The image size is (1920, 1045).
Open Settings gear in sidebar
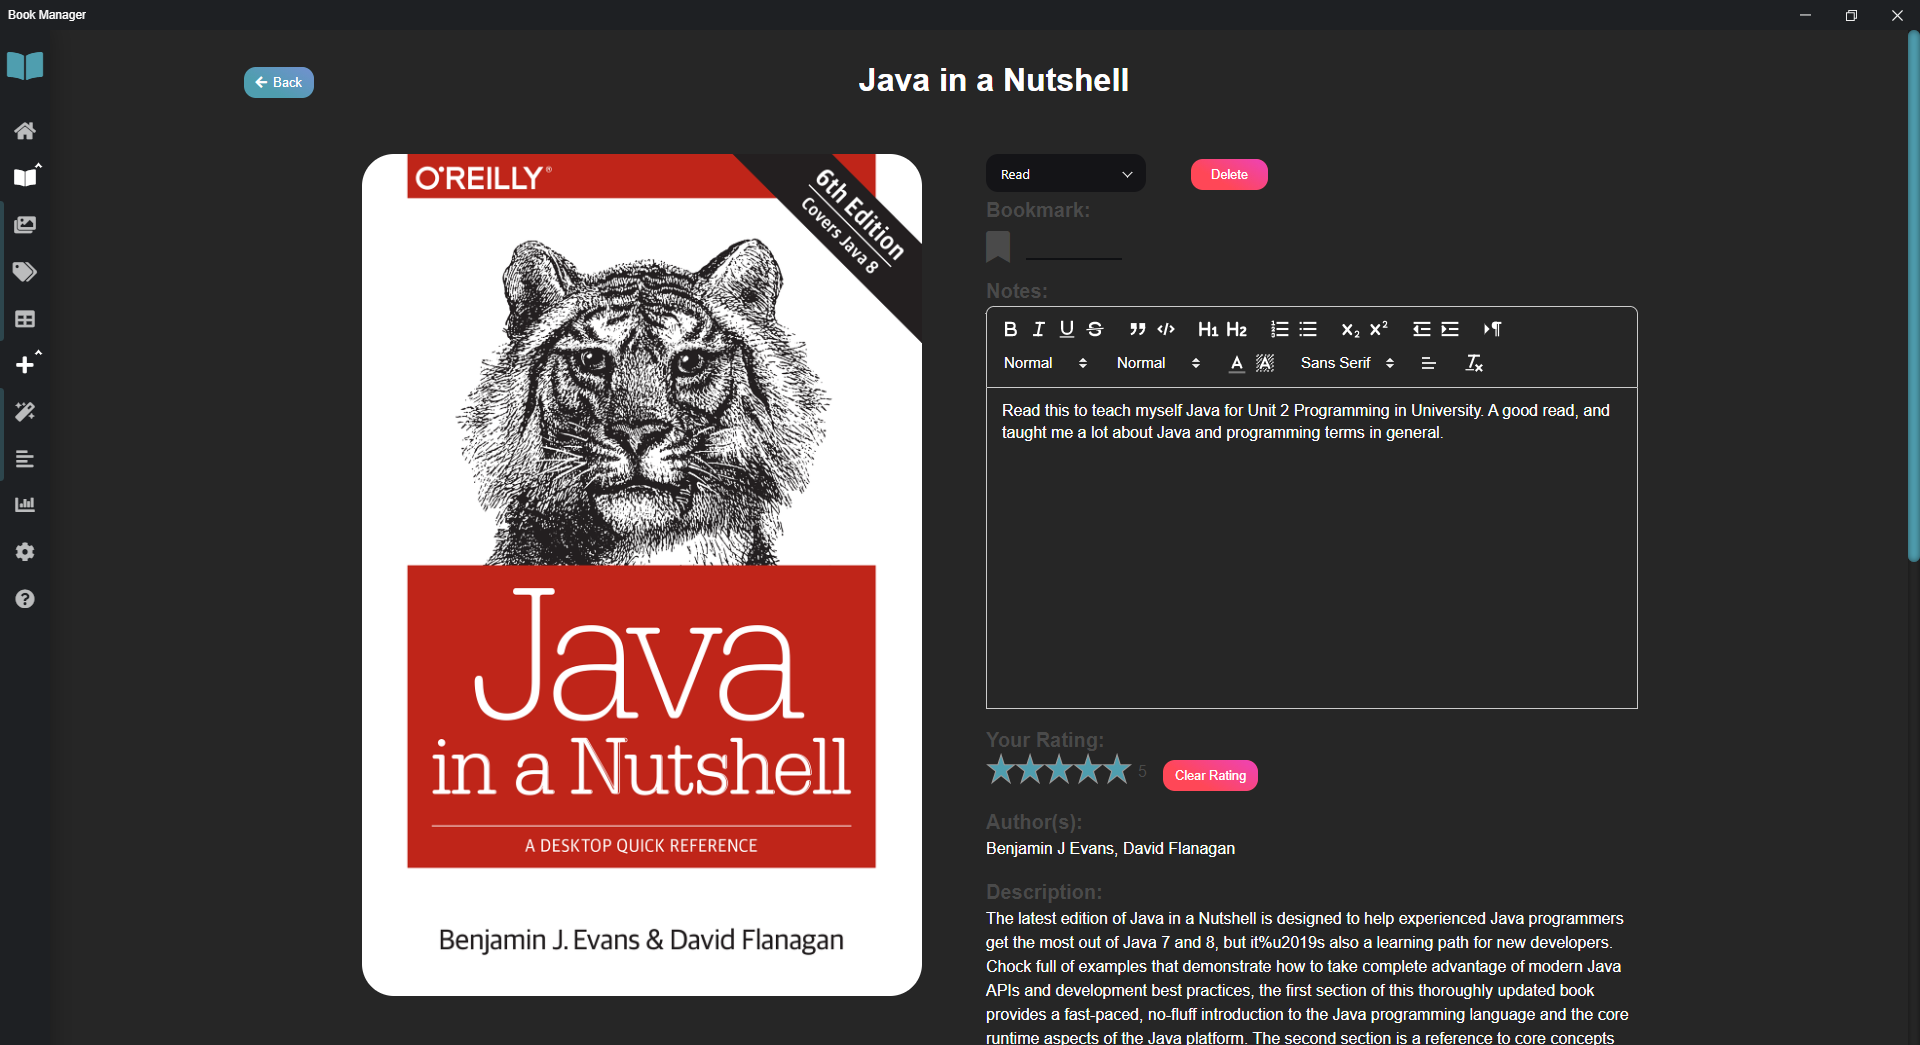tap(25, 552)
